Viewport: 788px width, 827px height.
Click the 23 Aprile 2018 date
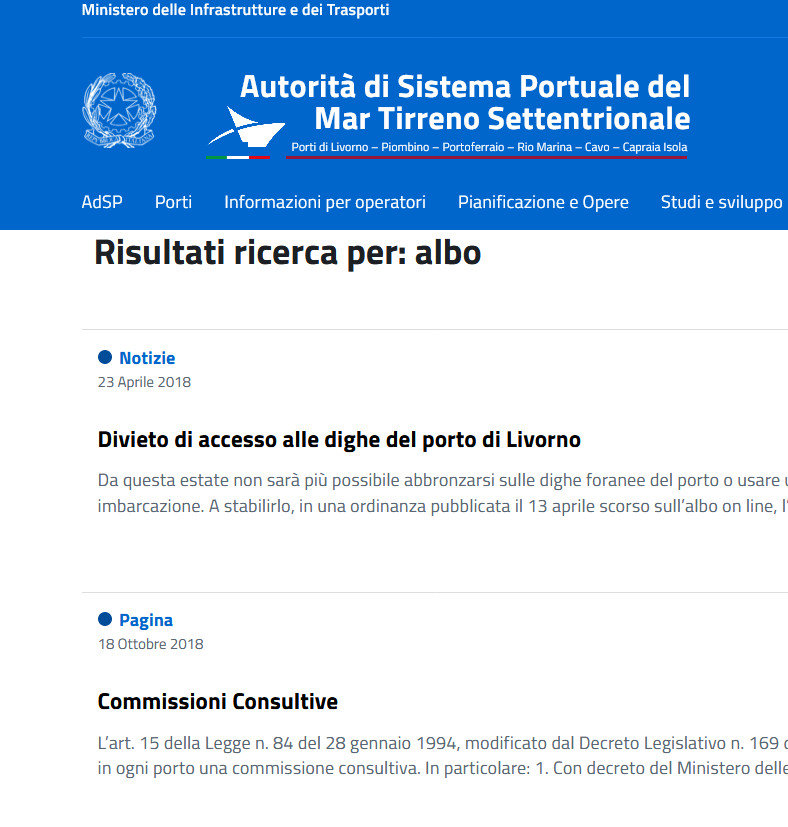coord(144,382)
